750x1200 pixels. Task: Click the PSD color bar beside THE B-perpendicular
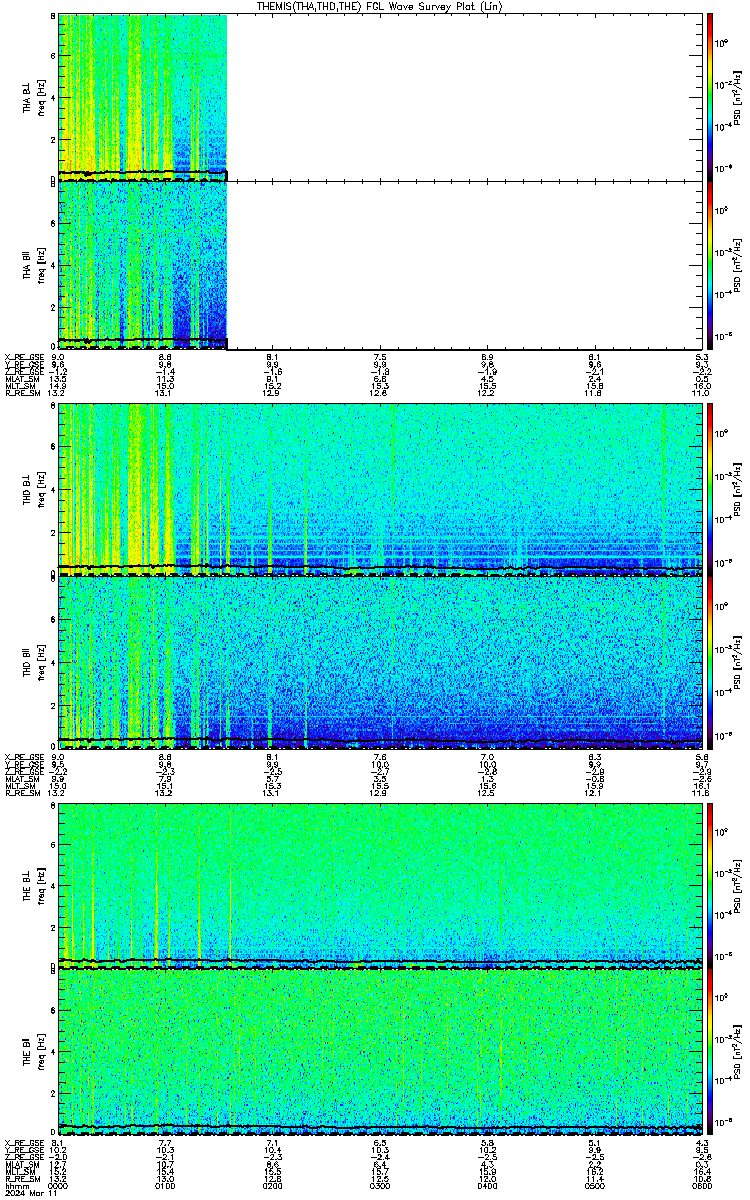(x=710, y=886)
